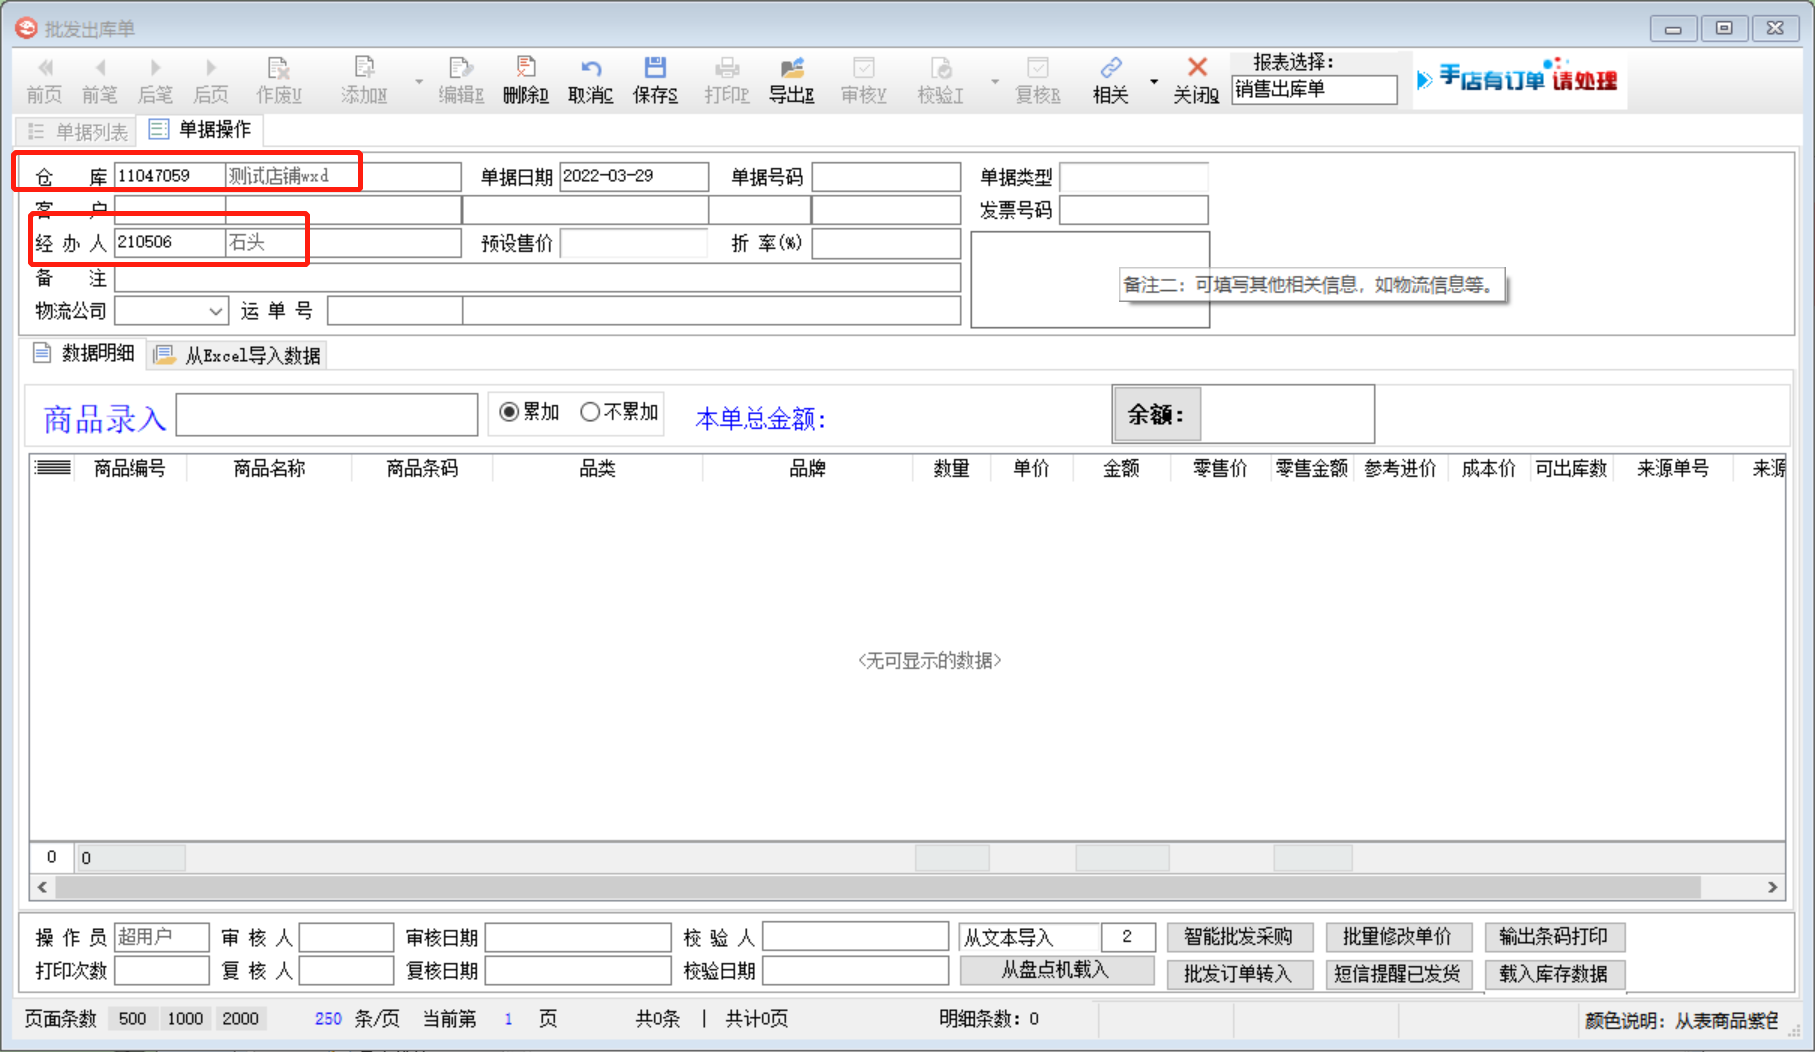
Task: Open dropdown arrow next to 相关
Action: [x=1154, y=81]
